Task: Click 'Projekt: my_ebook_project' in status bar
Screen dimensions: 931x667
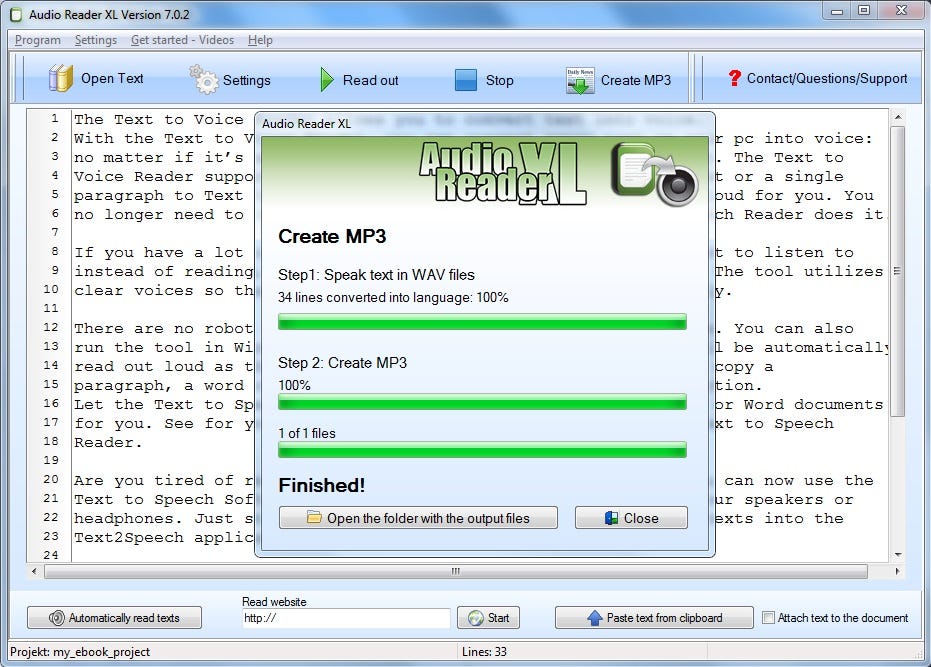Action: coord(80,652)
